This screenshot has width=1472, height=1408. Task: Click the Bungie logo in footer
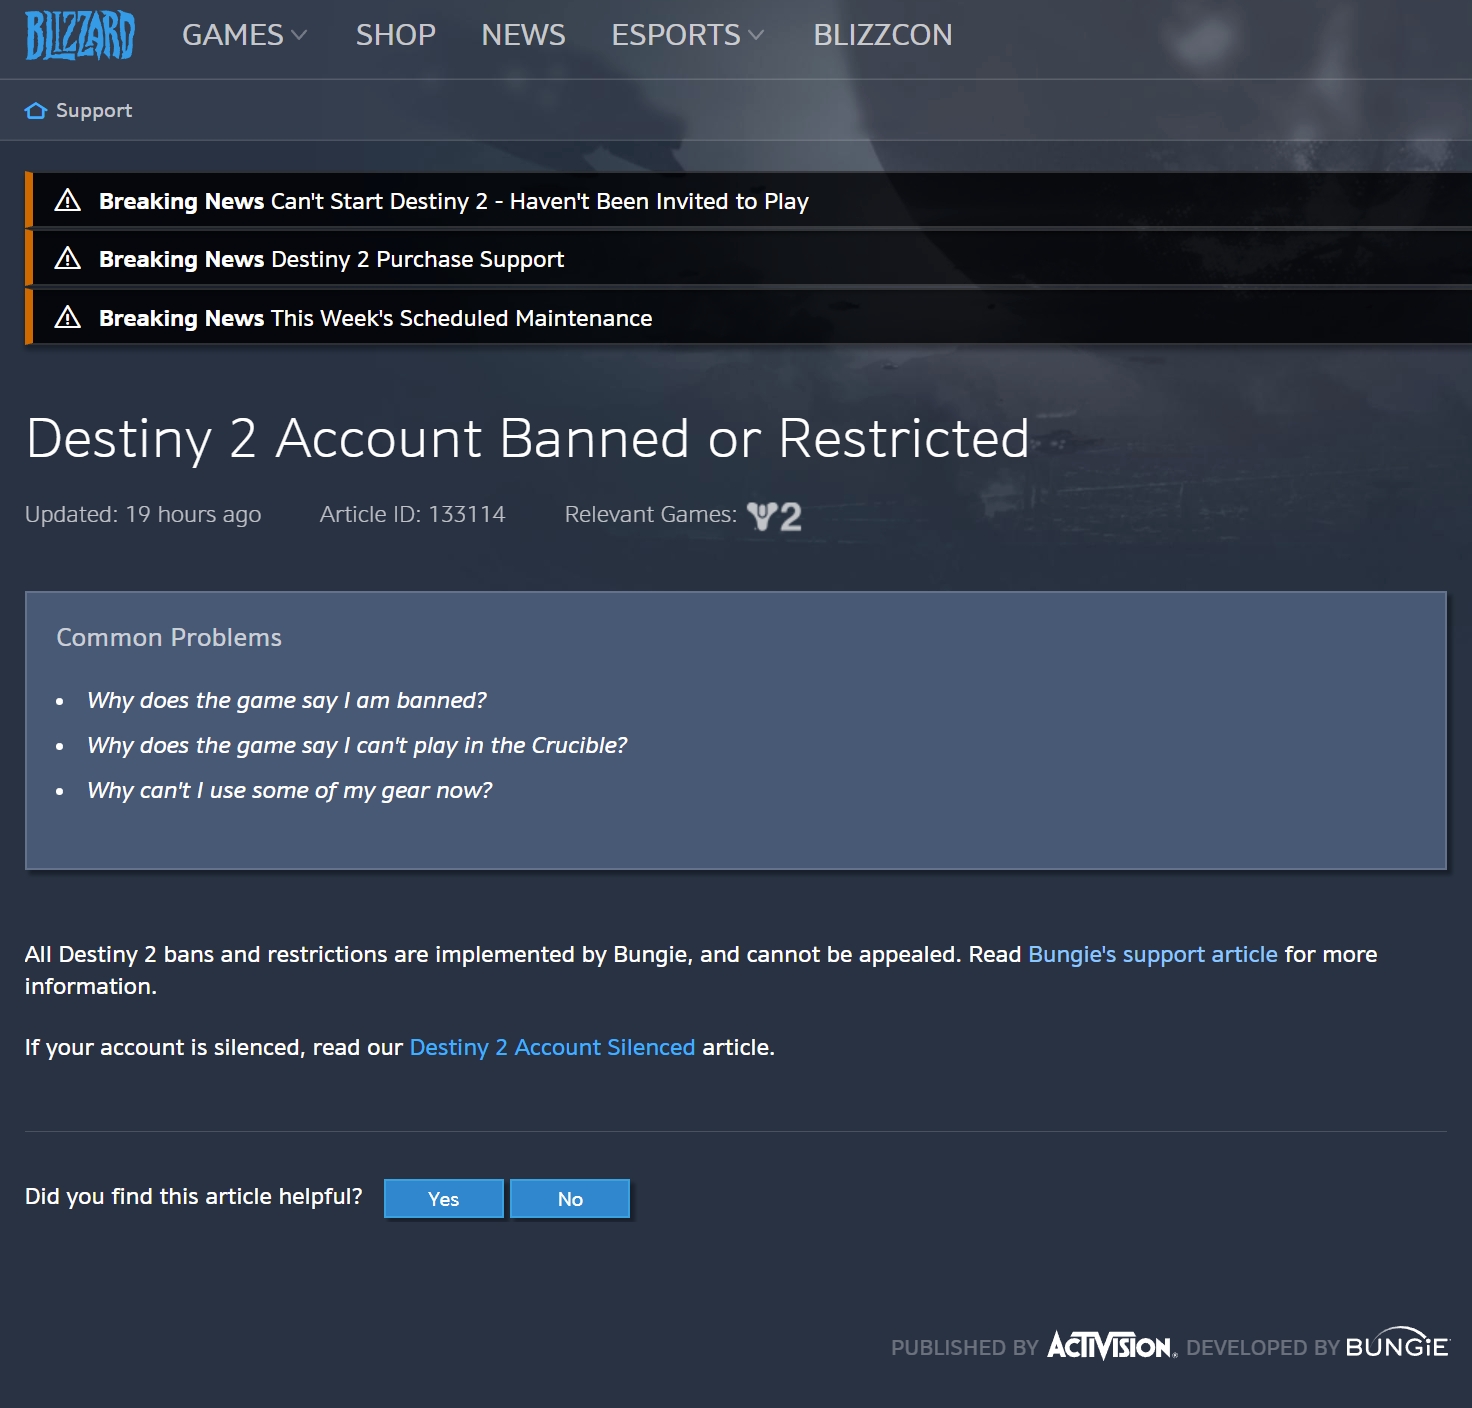pos(1396,1345)
